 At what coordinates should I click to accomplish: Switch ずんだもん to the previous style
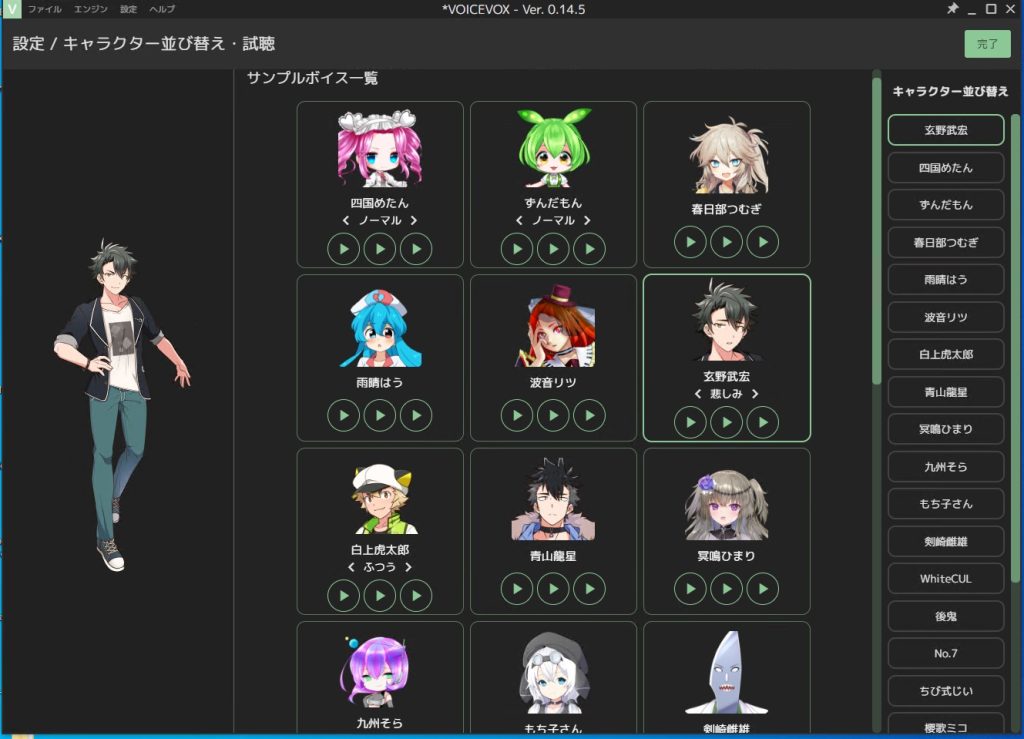point(519,221)
